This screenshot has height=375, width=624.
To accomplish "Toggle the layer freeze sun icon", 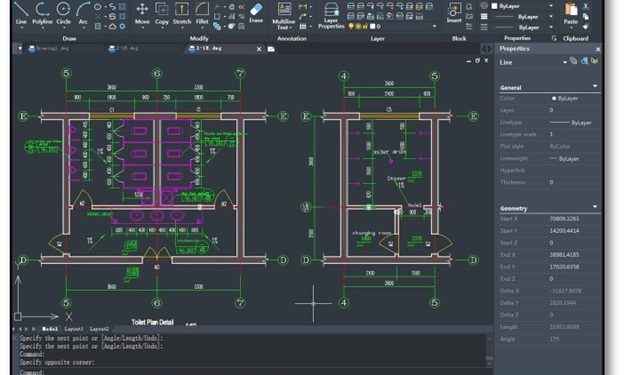I will tap(358, 26).
